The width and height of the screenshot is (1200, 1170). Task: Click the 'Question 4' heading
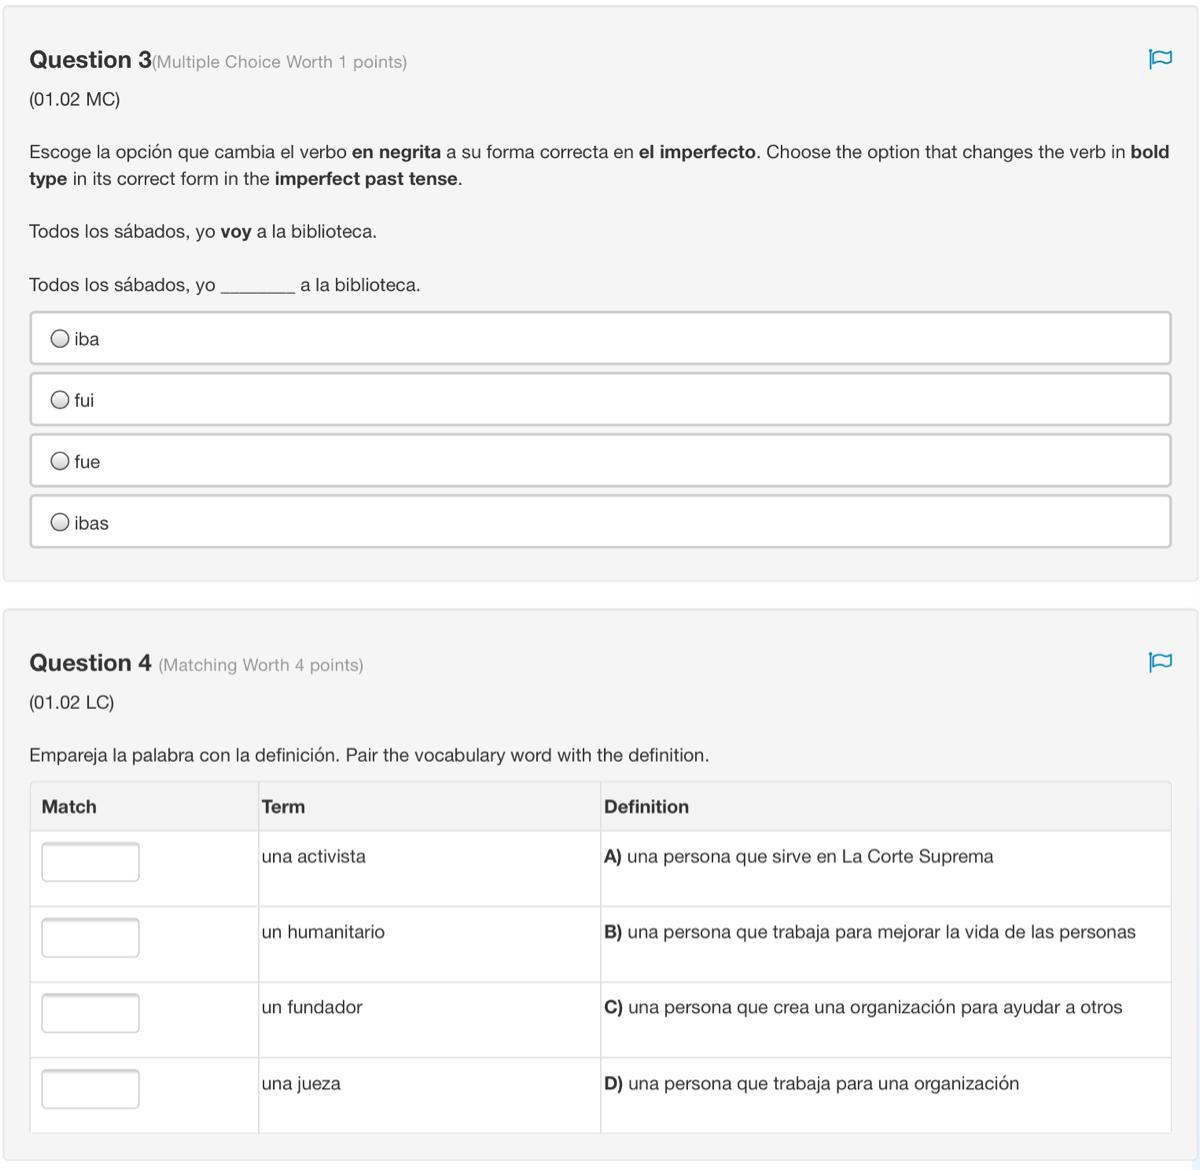tap(90, 663)
